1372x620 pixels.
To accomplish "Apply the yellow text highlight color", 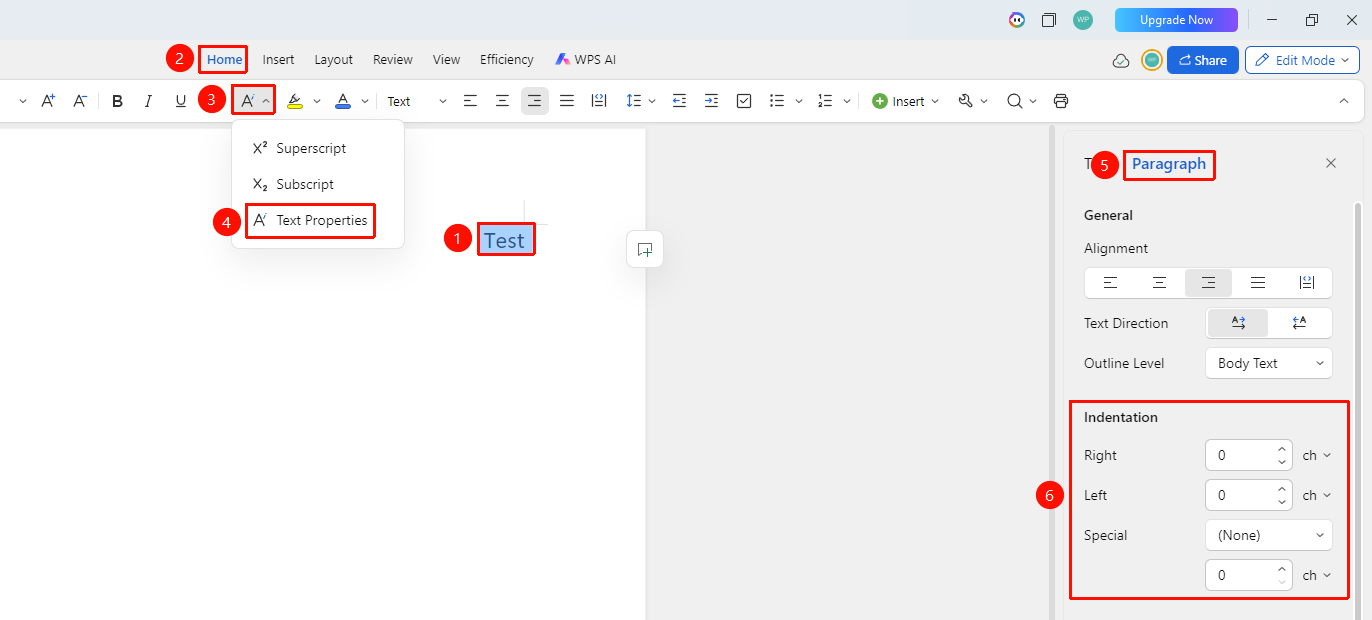I will (x=295, y=101).
